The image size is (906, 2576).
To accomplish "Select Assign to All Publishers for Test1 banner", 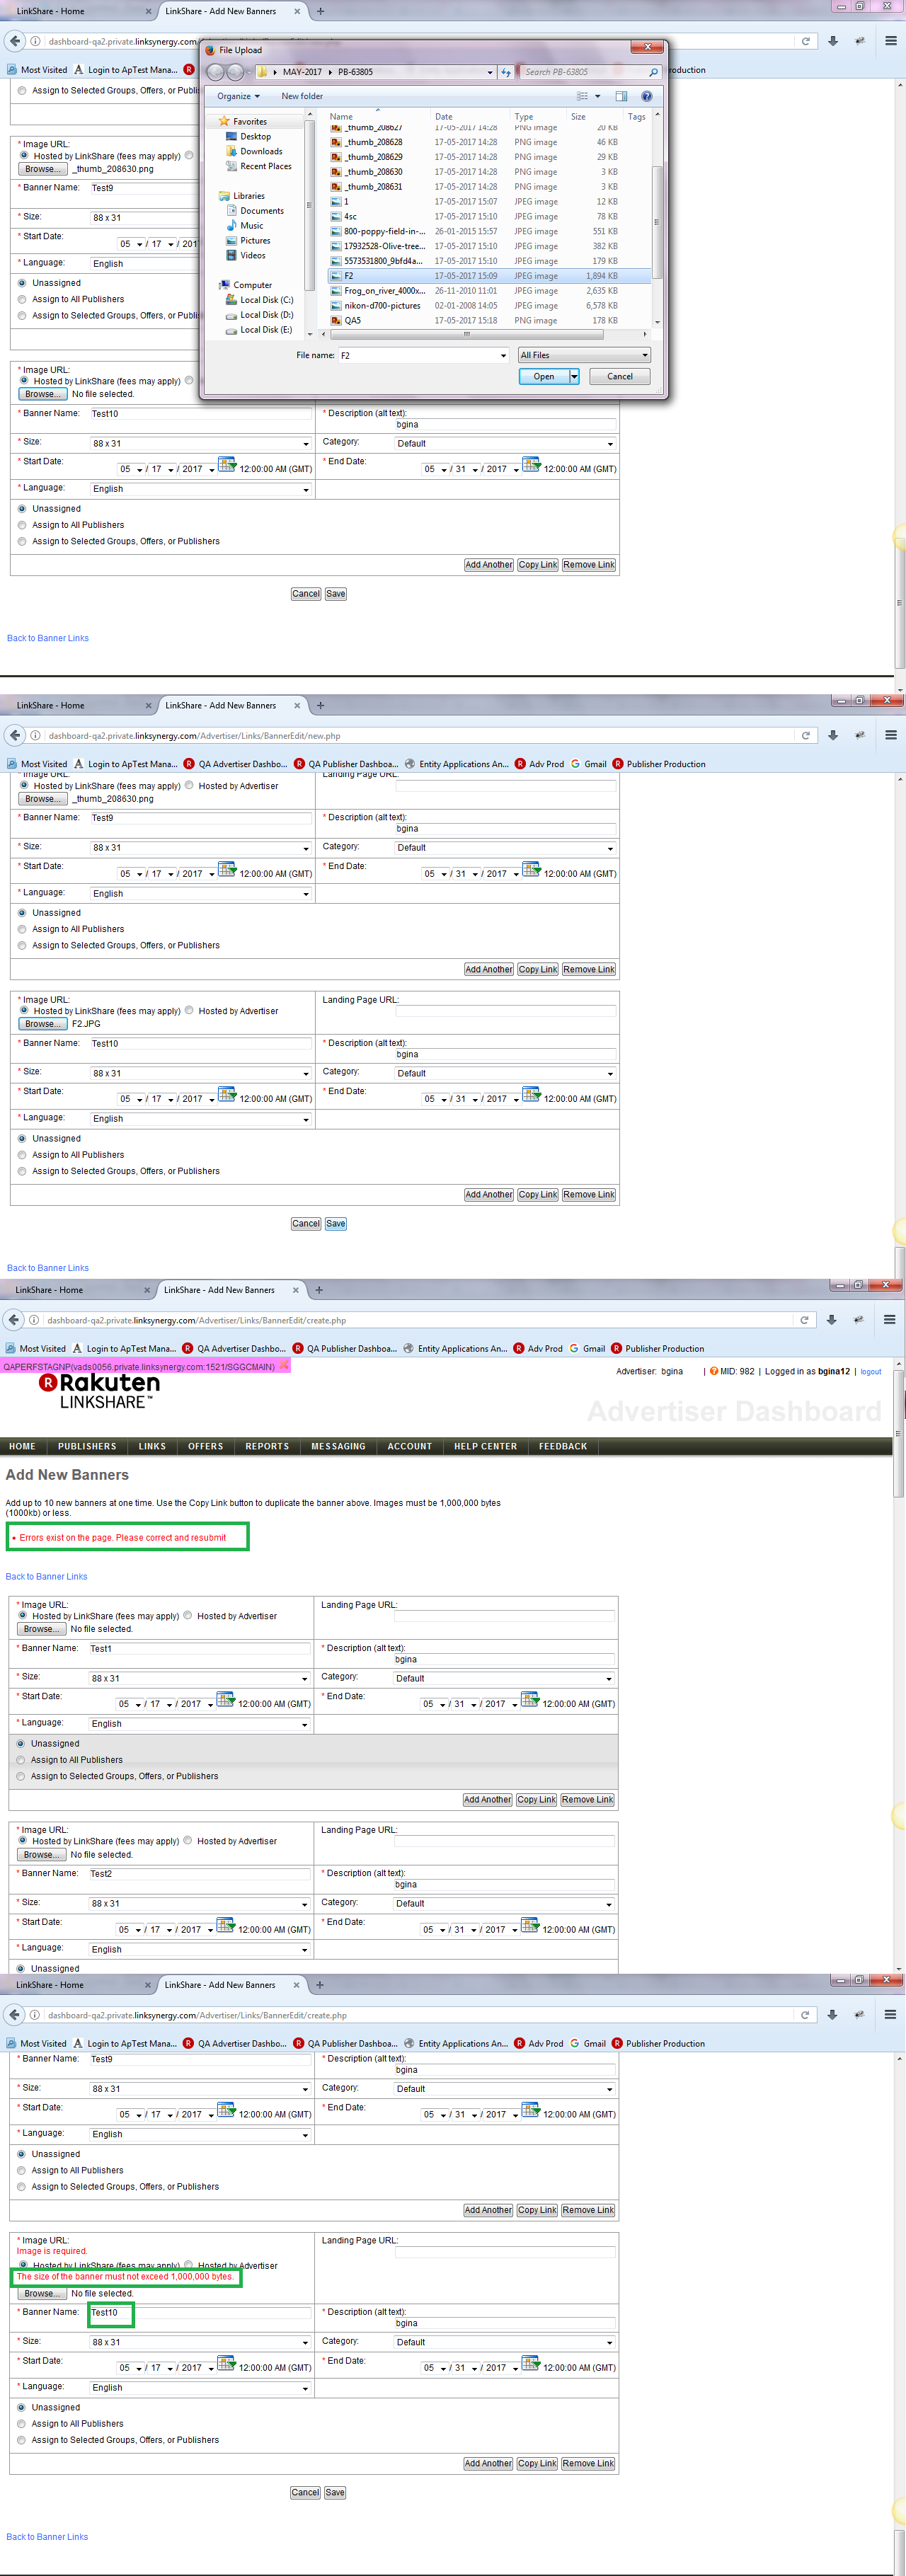I will [x=21, y=1760].
